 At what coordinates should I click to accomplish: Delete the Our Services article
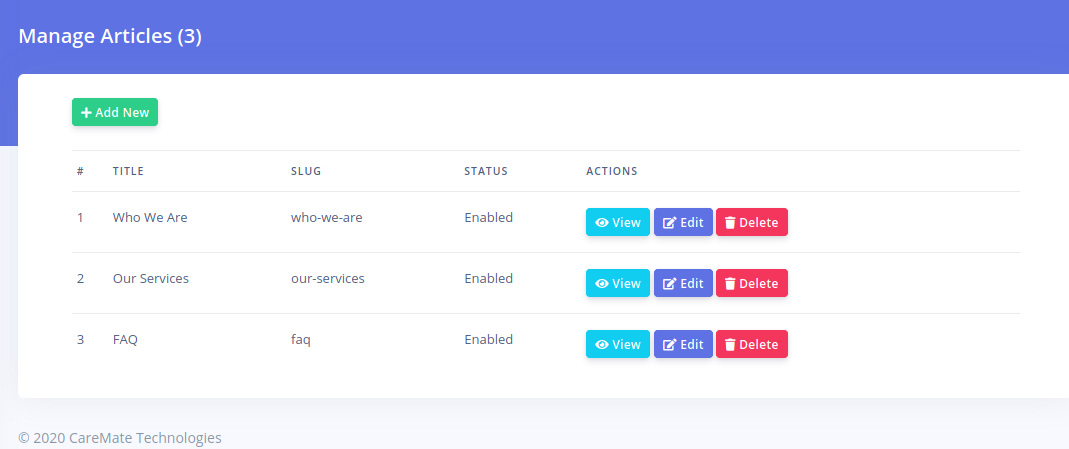751,283
